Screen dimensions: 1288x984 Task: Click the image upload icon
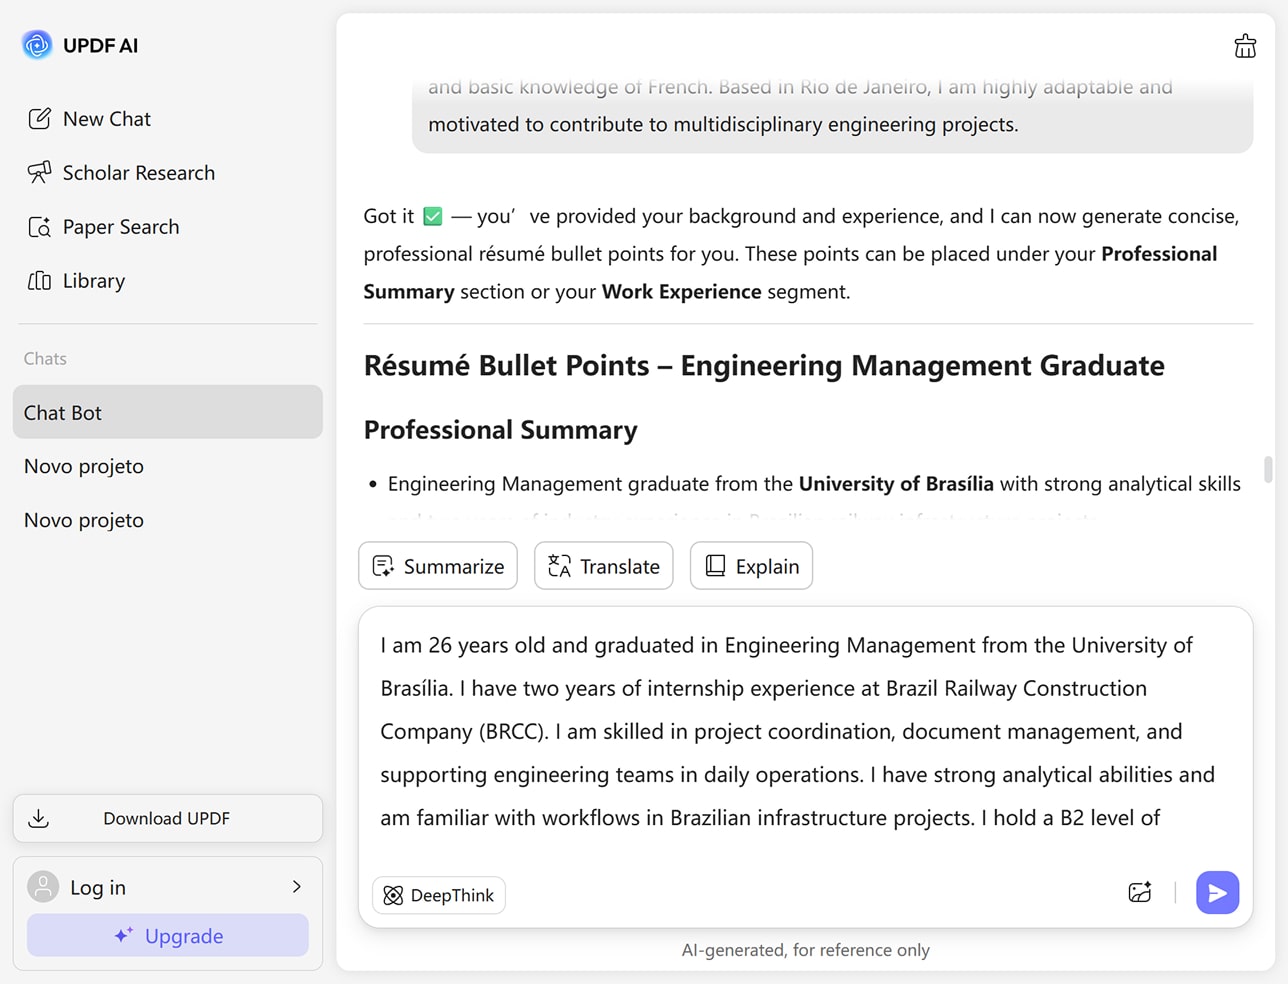tap(1140, 893)
